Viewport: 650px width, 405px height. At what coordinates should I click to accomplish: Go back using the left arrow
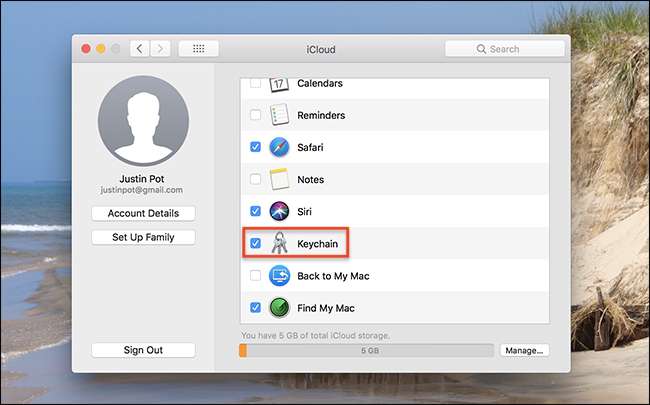point(139,48)
